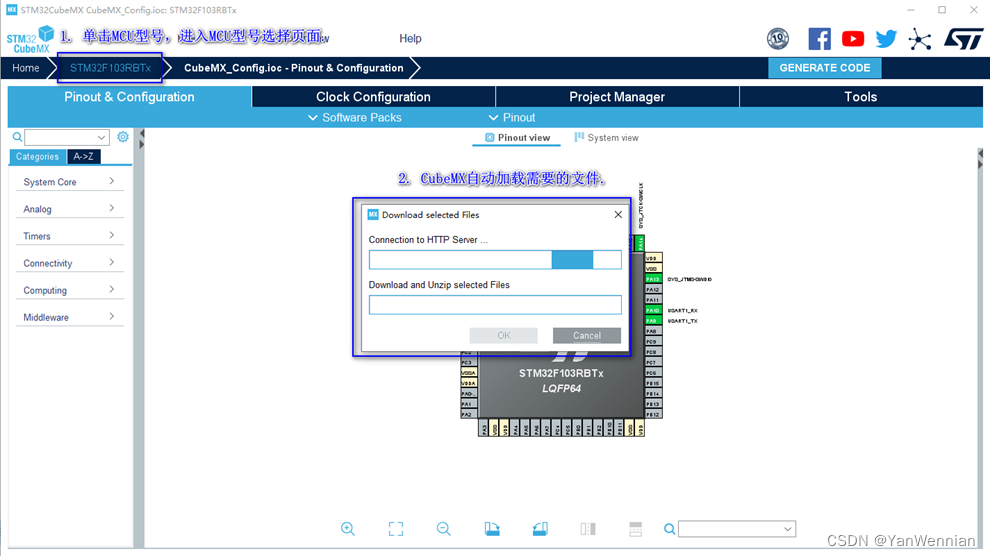Expand the Analog category
The height and width of the screenshot is (556, 990).
[69, 209]
